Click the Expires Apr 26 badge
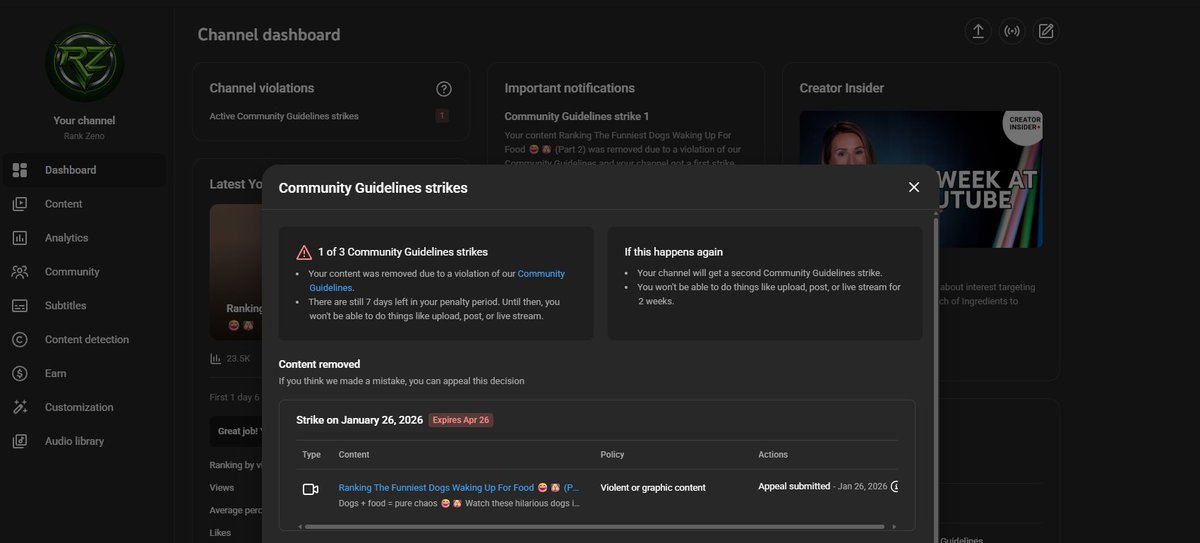Viewport: 1200px width, 543px height. point(461,420)
